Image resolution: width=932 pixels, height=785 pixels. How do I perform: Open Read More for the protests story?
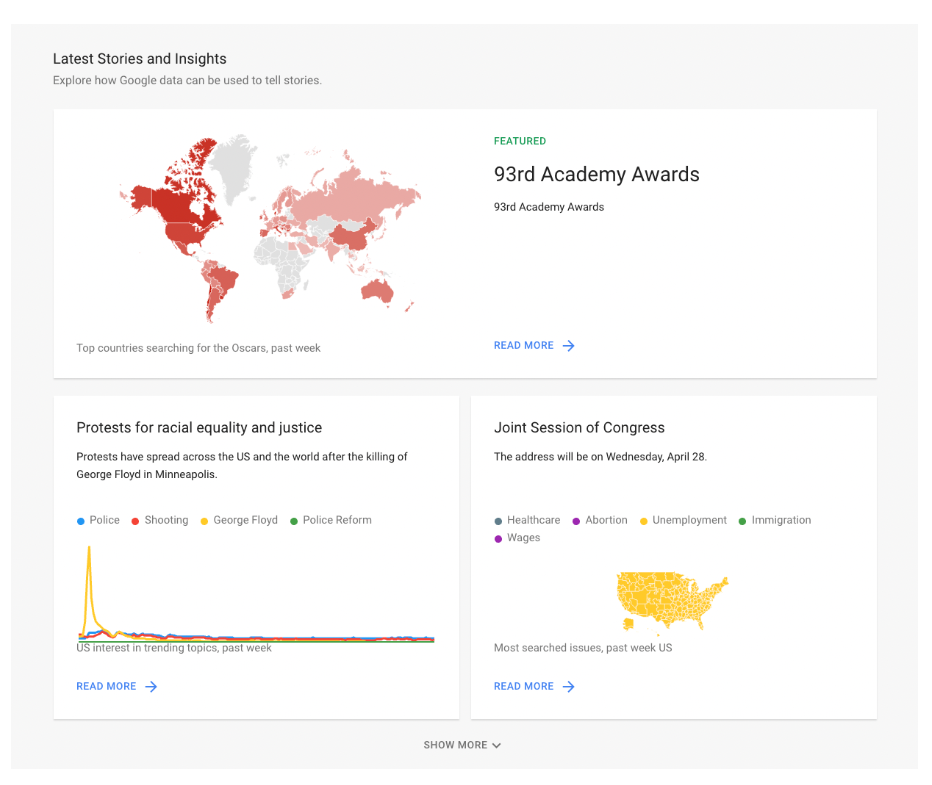[x=106, y=687]
